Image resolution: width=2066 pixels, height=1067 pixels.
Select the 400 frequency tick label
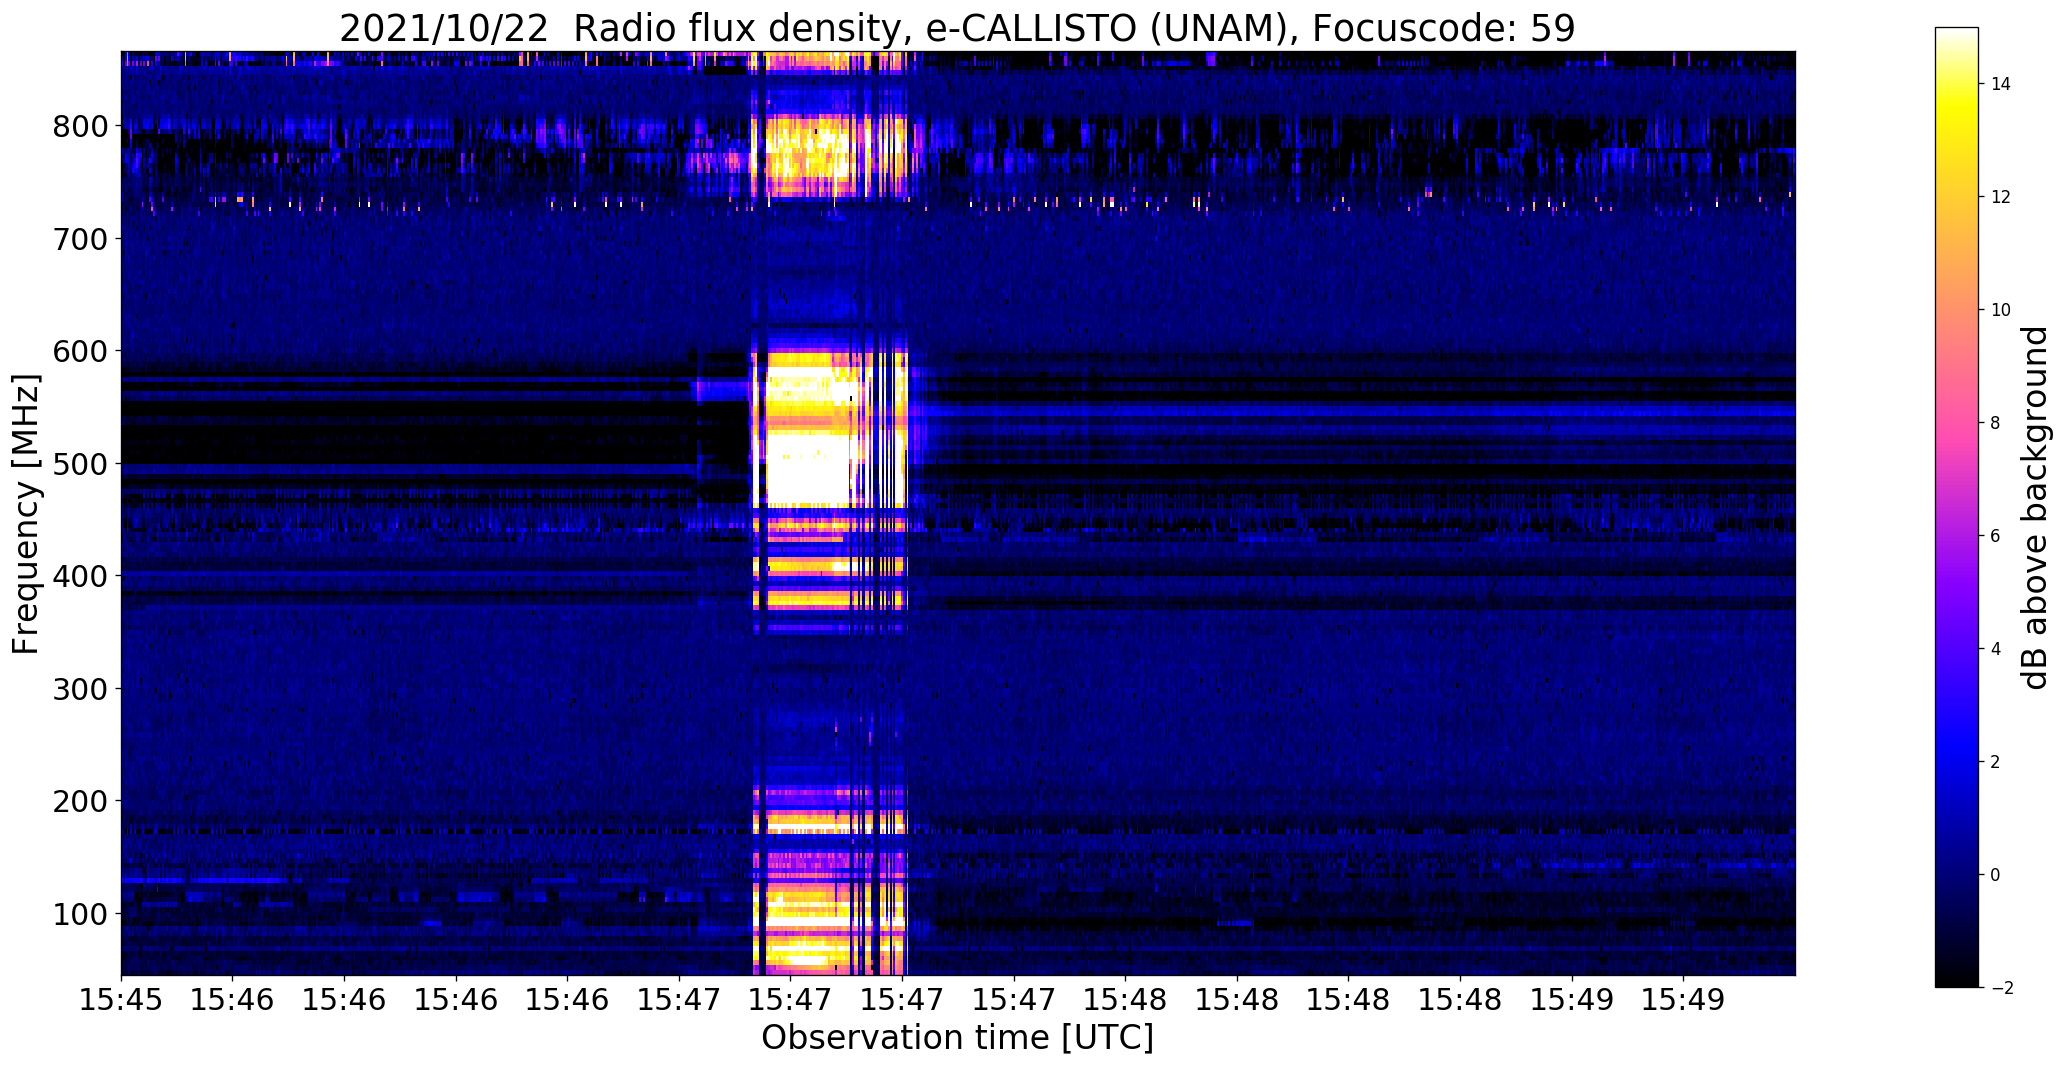point(79,576)
